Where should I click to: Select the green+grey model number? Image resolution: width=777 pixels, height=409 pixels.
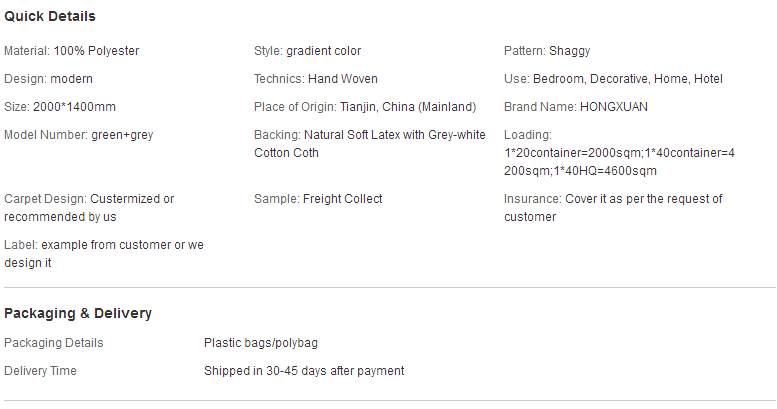[122, 135]
